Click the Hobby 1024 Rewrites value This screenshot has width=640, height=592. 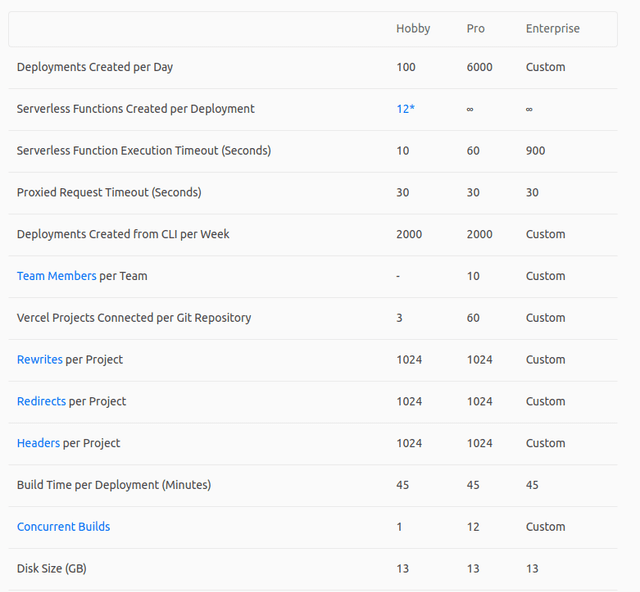click(x=409, y=360)
